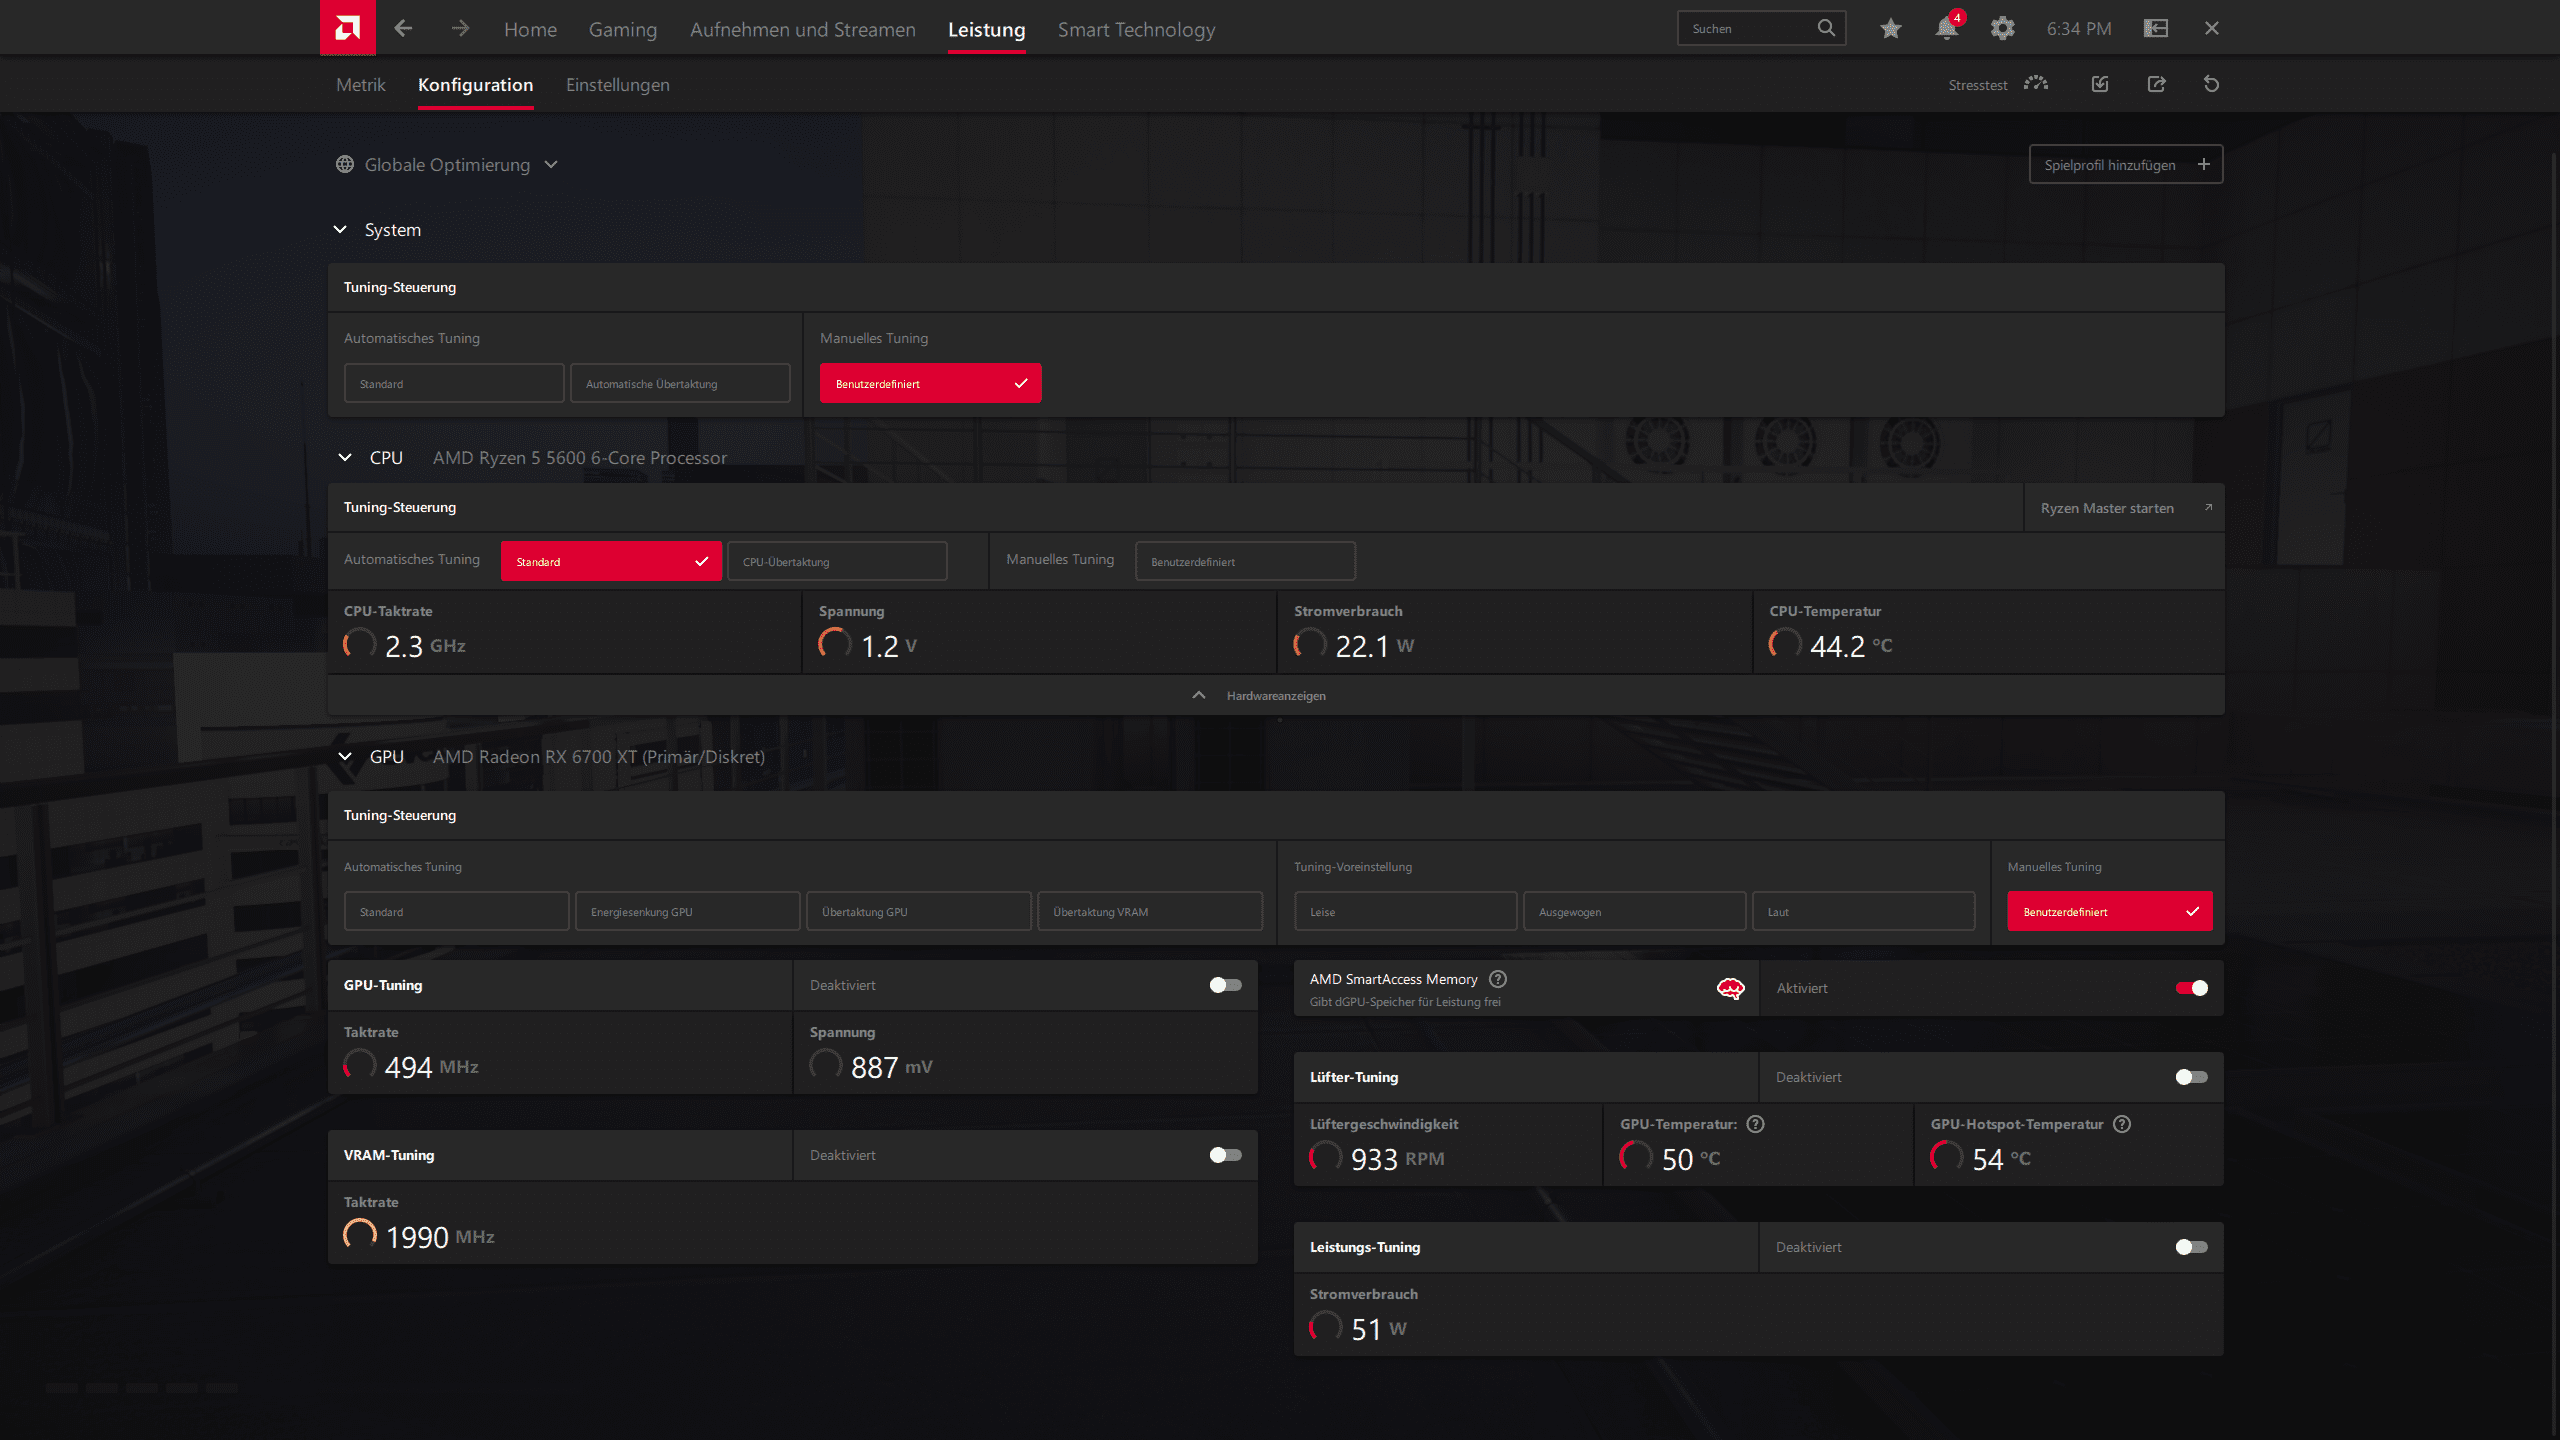Screen dimensions: 2560x1440
Task: Select CPU Standard automatic tuning
Action: [611, 562]
